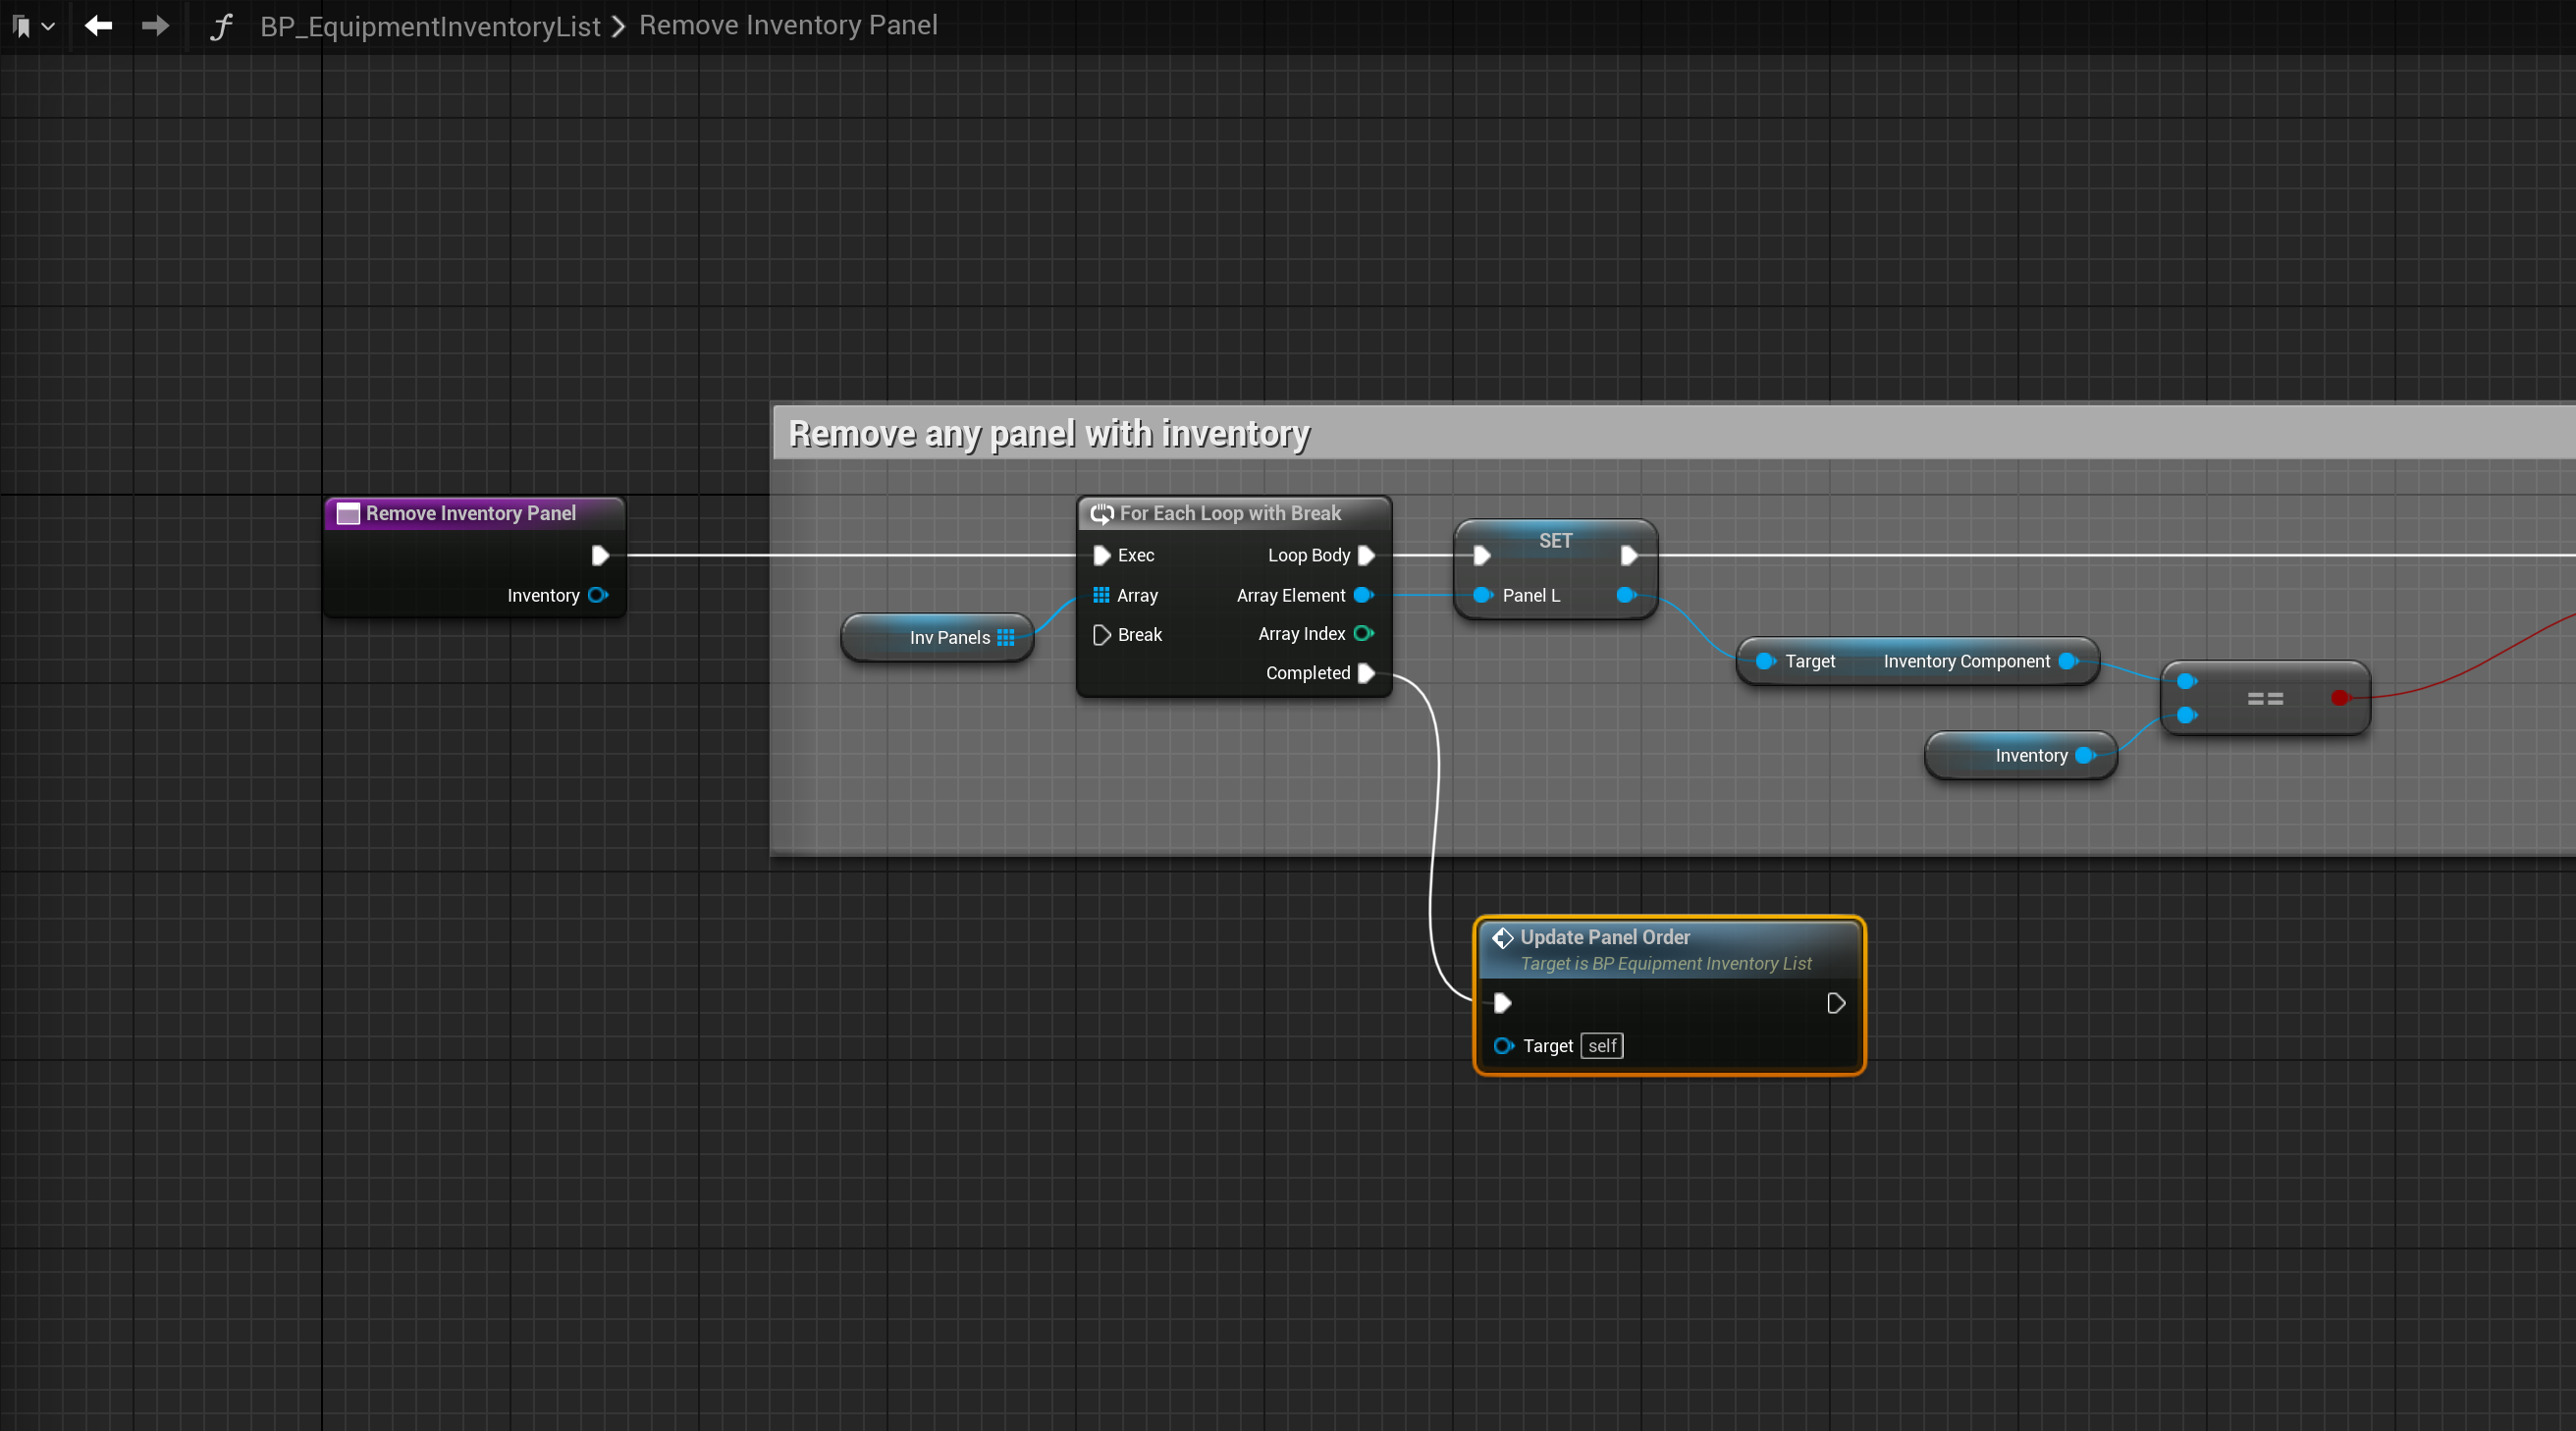Screen dimensions: 2576x1431
Task: Click the BP_EquipmentInventoryList breadcrumb
Action: click(430, 26)
